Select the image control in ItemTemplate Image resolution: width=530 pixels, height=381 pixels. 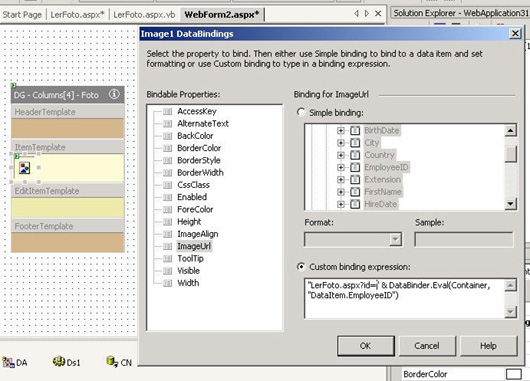tap(24, 168)
